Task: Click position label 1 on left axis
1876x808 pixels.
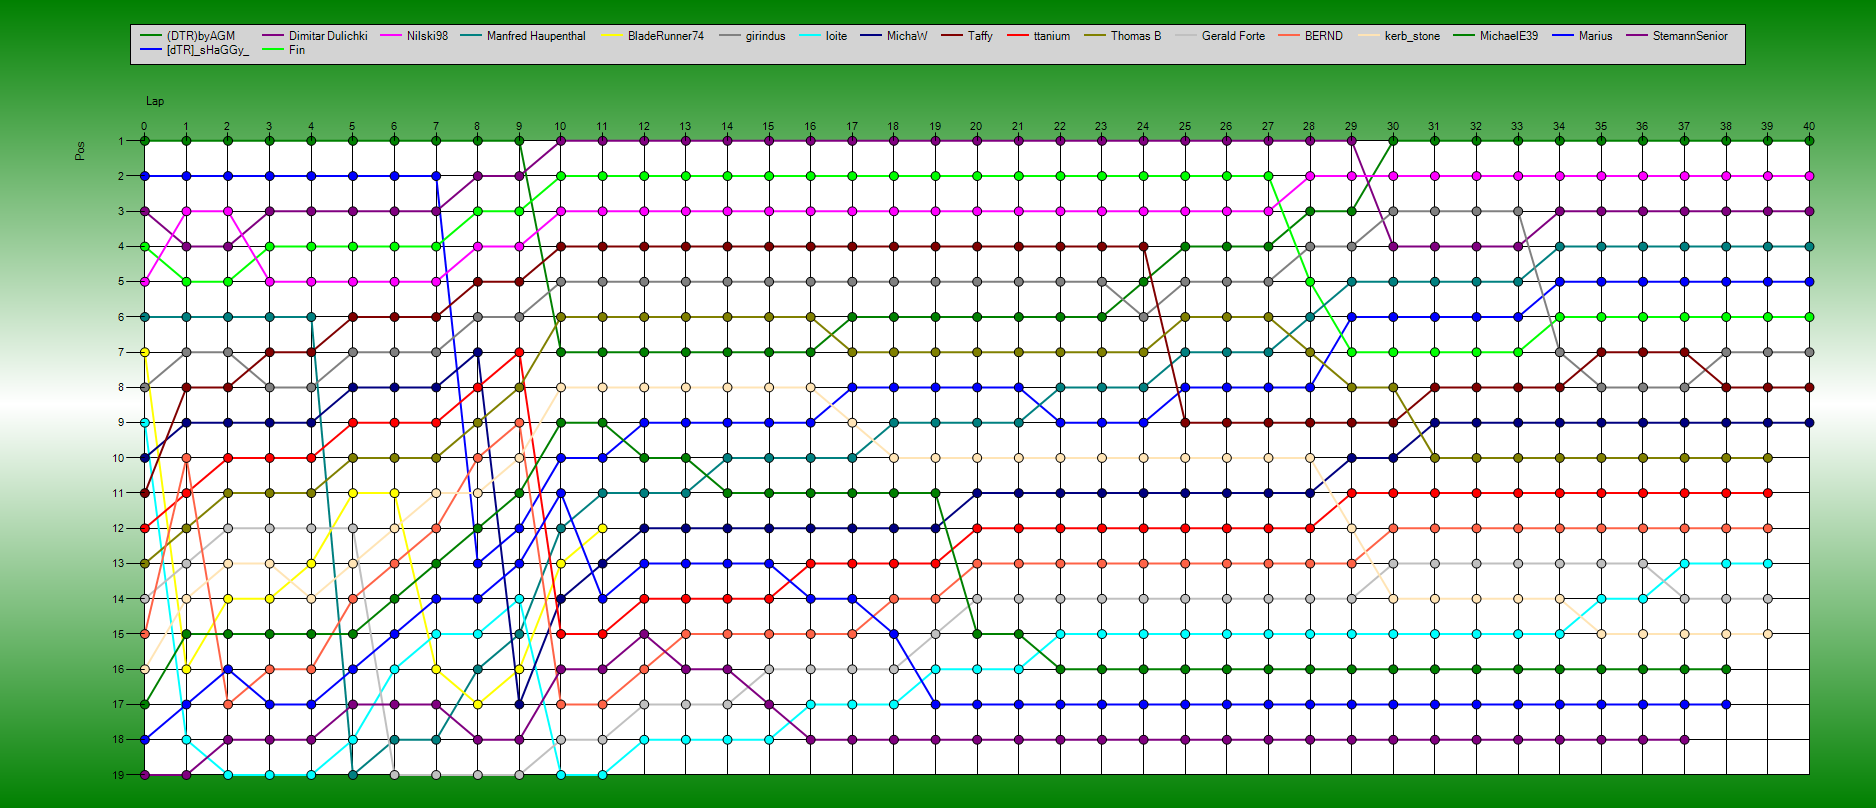Action: (121, 141)
